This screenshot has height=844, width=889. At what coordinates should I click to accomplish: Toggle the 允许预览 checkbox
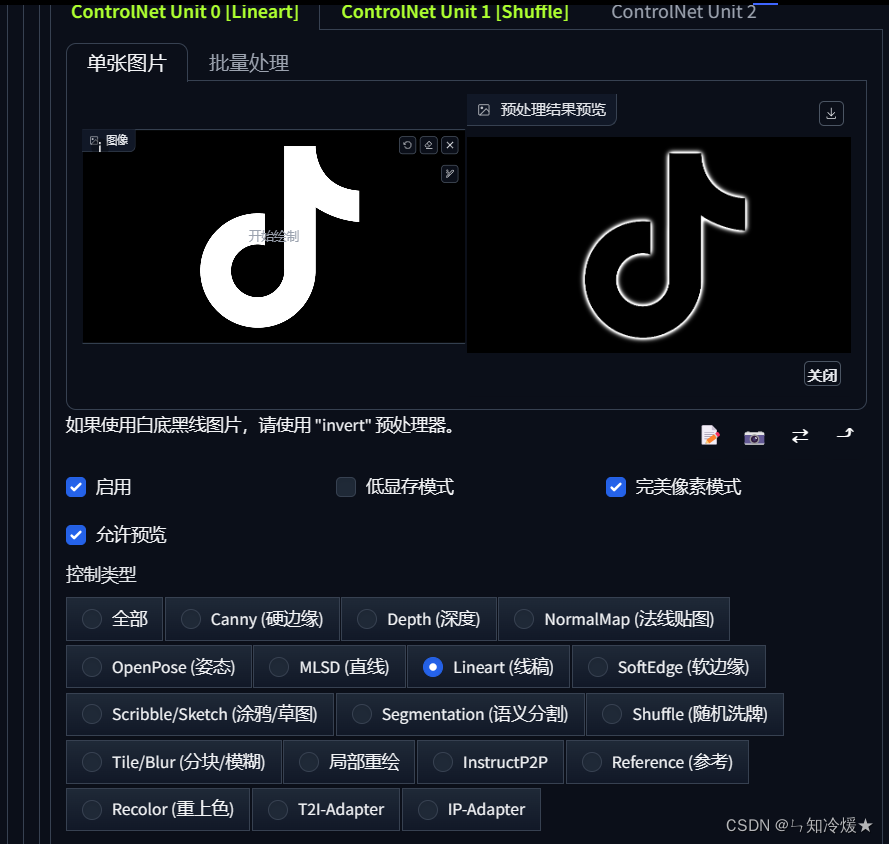tap(76, 535)
